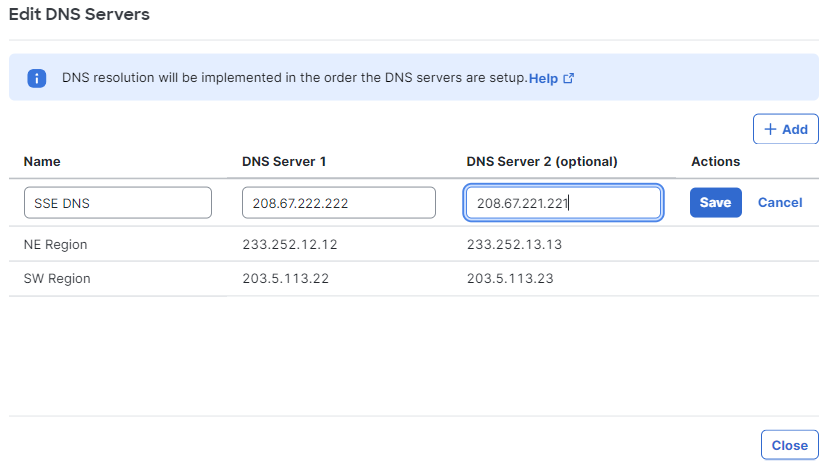Click the DNS Server 2 (optional) column header
Image resolution: width=829 pixels, height=467 pixels.
click(x=542, y=161)
